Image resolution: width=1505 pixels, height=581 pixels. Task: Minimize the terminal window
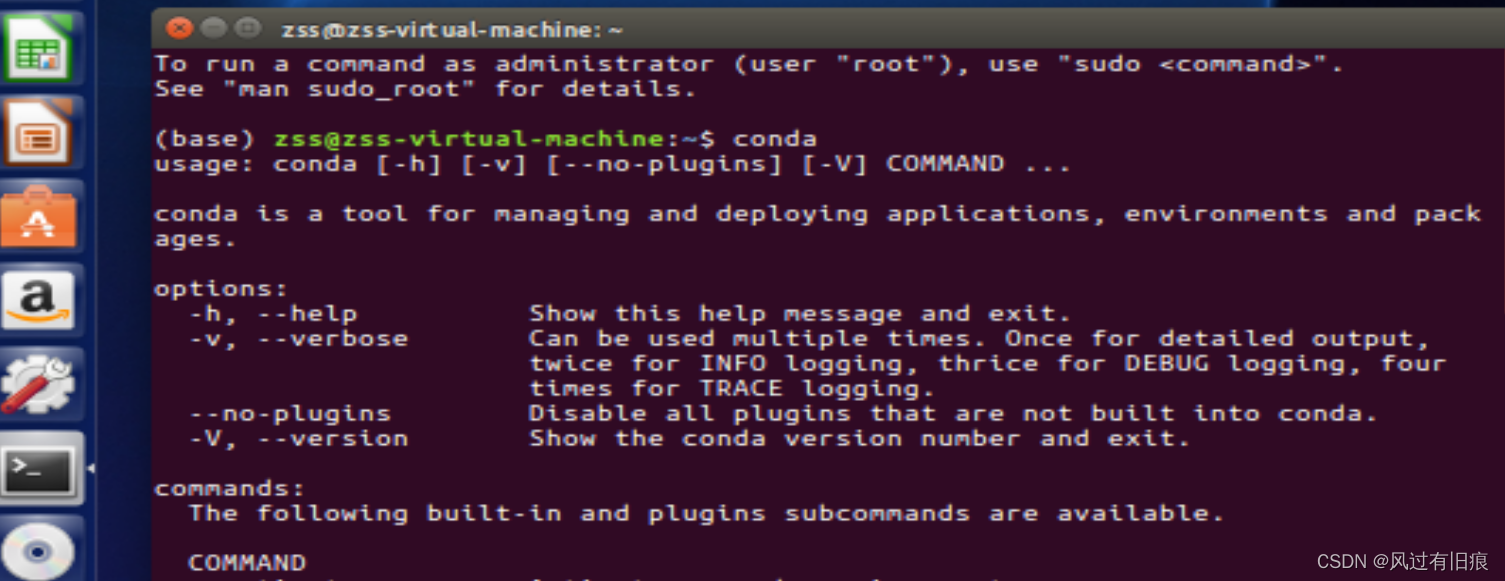[x=213, y=28]
